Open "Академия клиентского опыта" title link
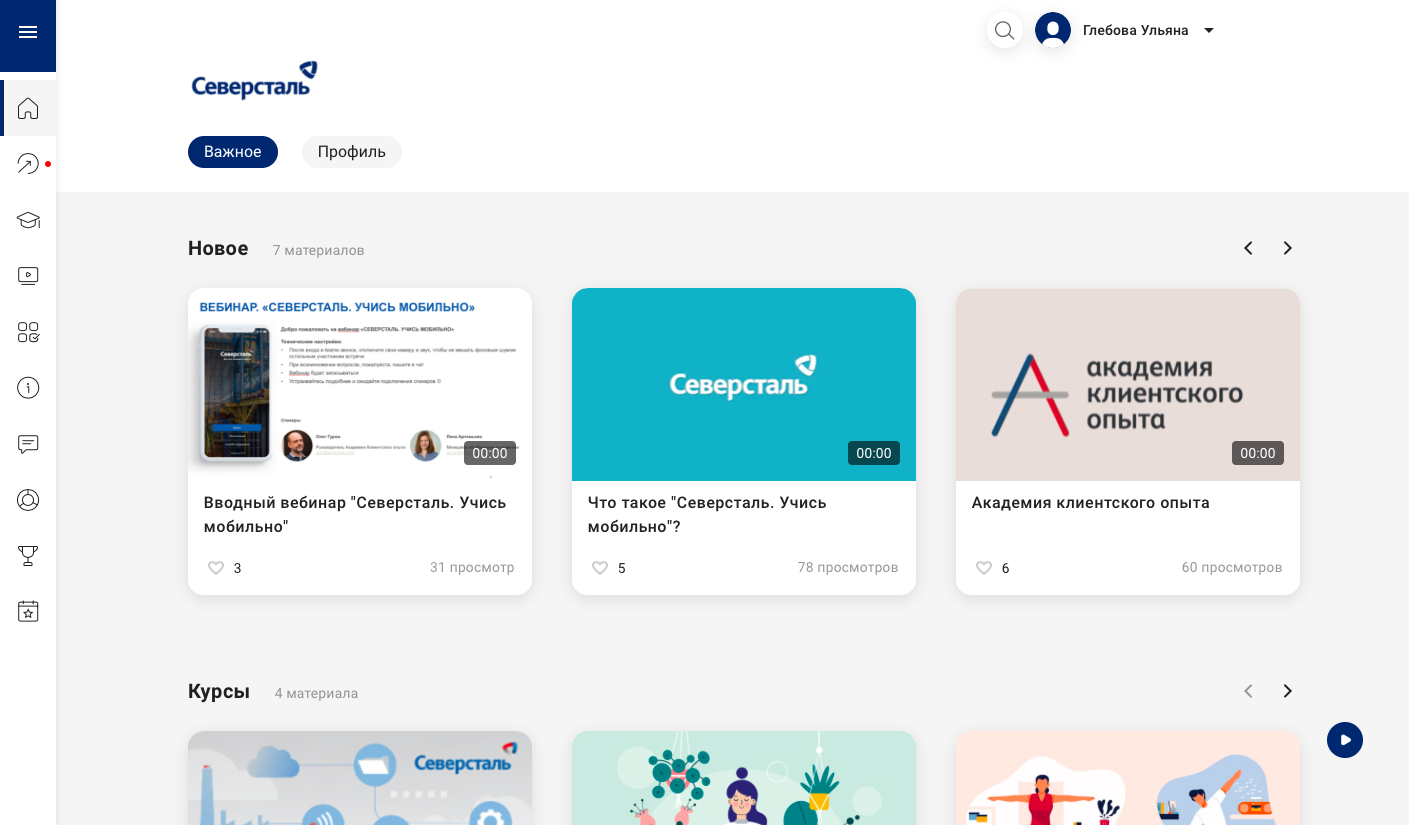1409x825 pixels. [1091, 503]
